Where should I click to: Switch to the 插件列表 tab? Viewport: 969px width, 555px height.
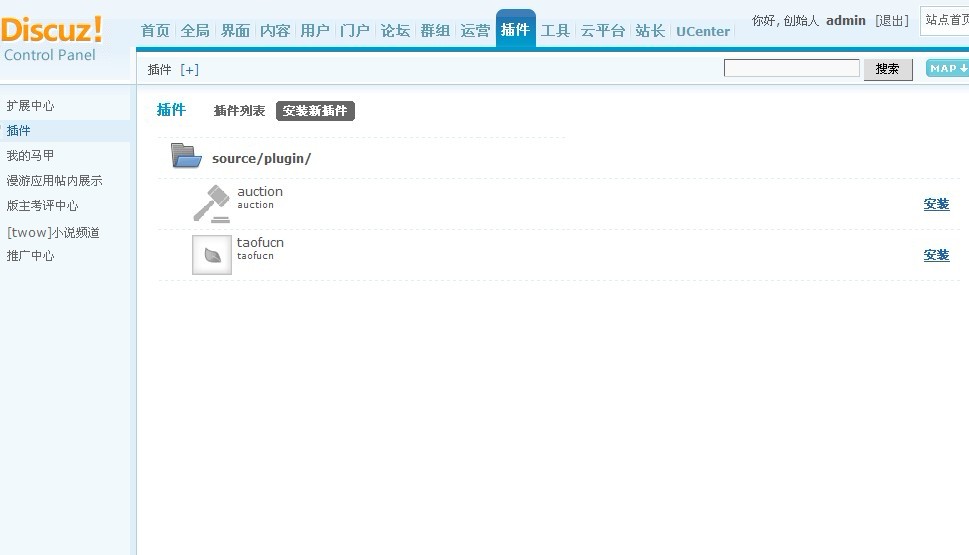pos(239,111)
